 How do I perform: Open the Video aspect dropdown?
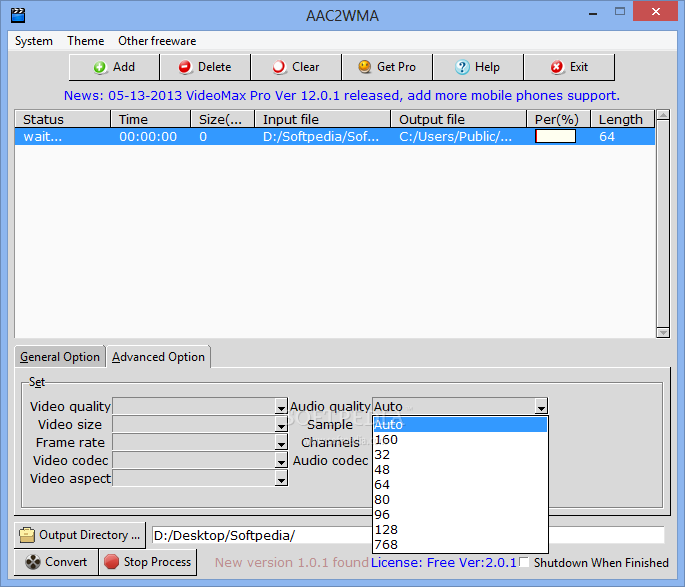(x=281, y=480)
